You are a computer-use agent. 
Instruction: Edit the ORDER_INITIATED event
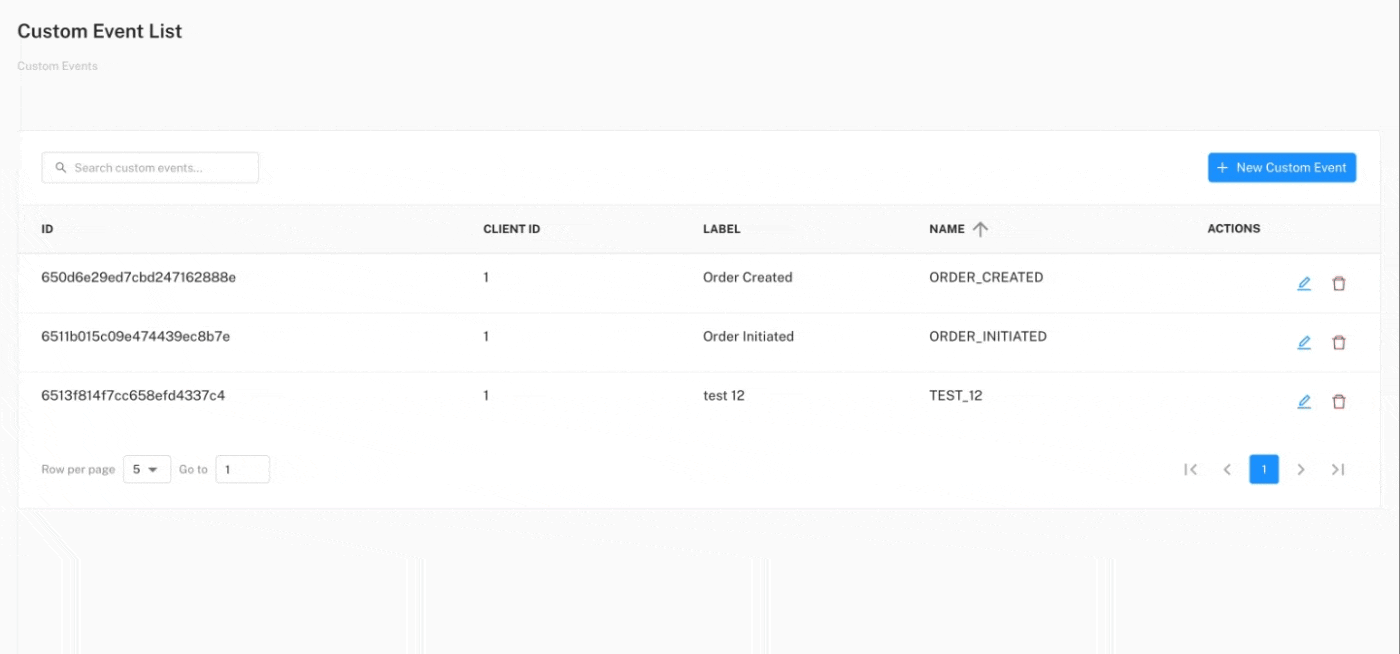click(x=1304, y=342)
